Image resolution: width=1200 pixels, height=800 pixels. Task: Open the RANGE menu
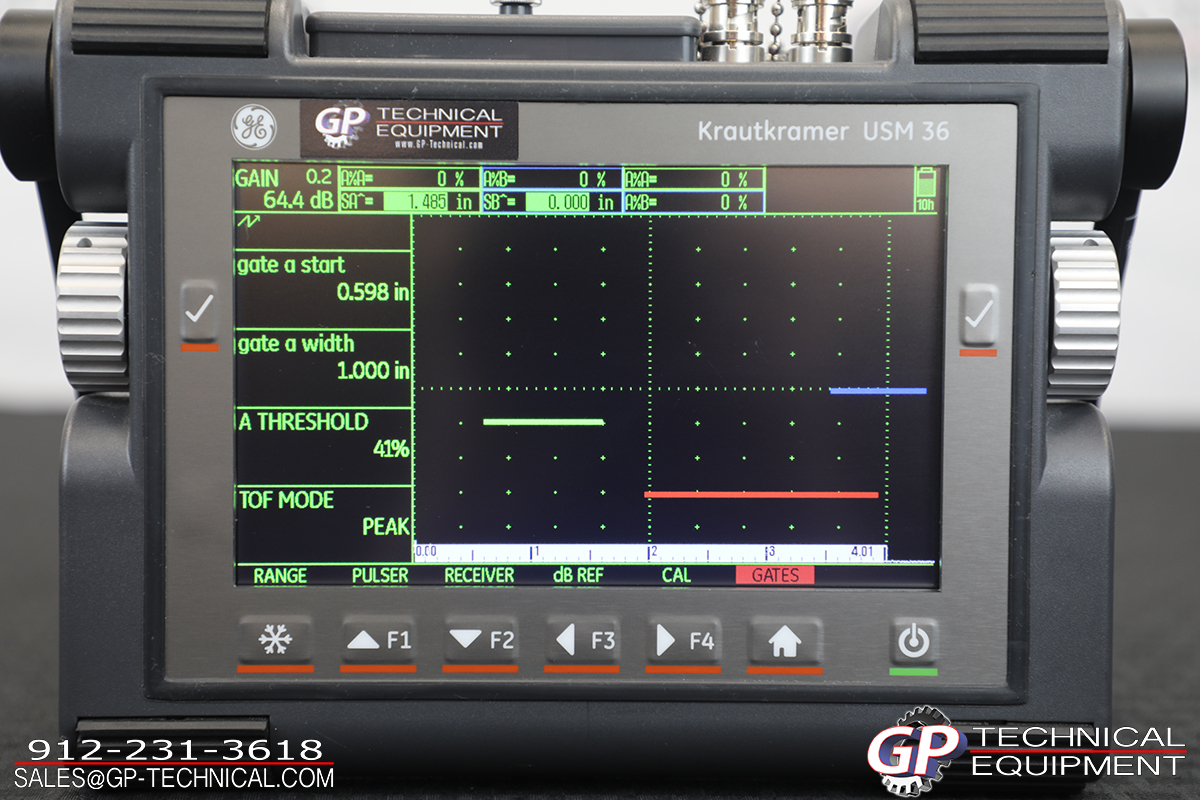280,576
